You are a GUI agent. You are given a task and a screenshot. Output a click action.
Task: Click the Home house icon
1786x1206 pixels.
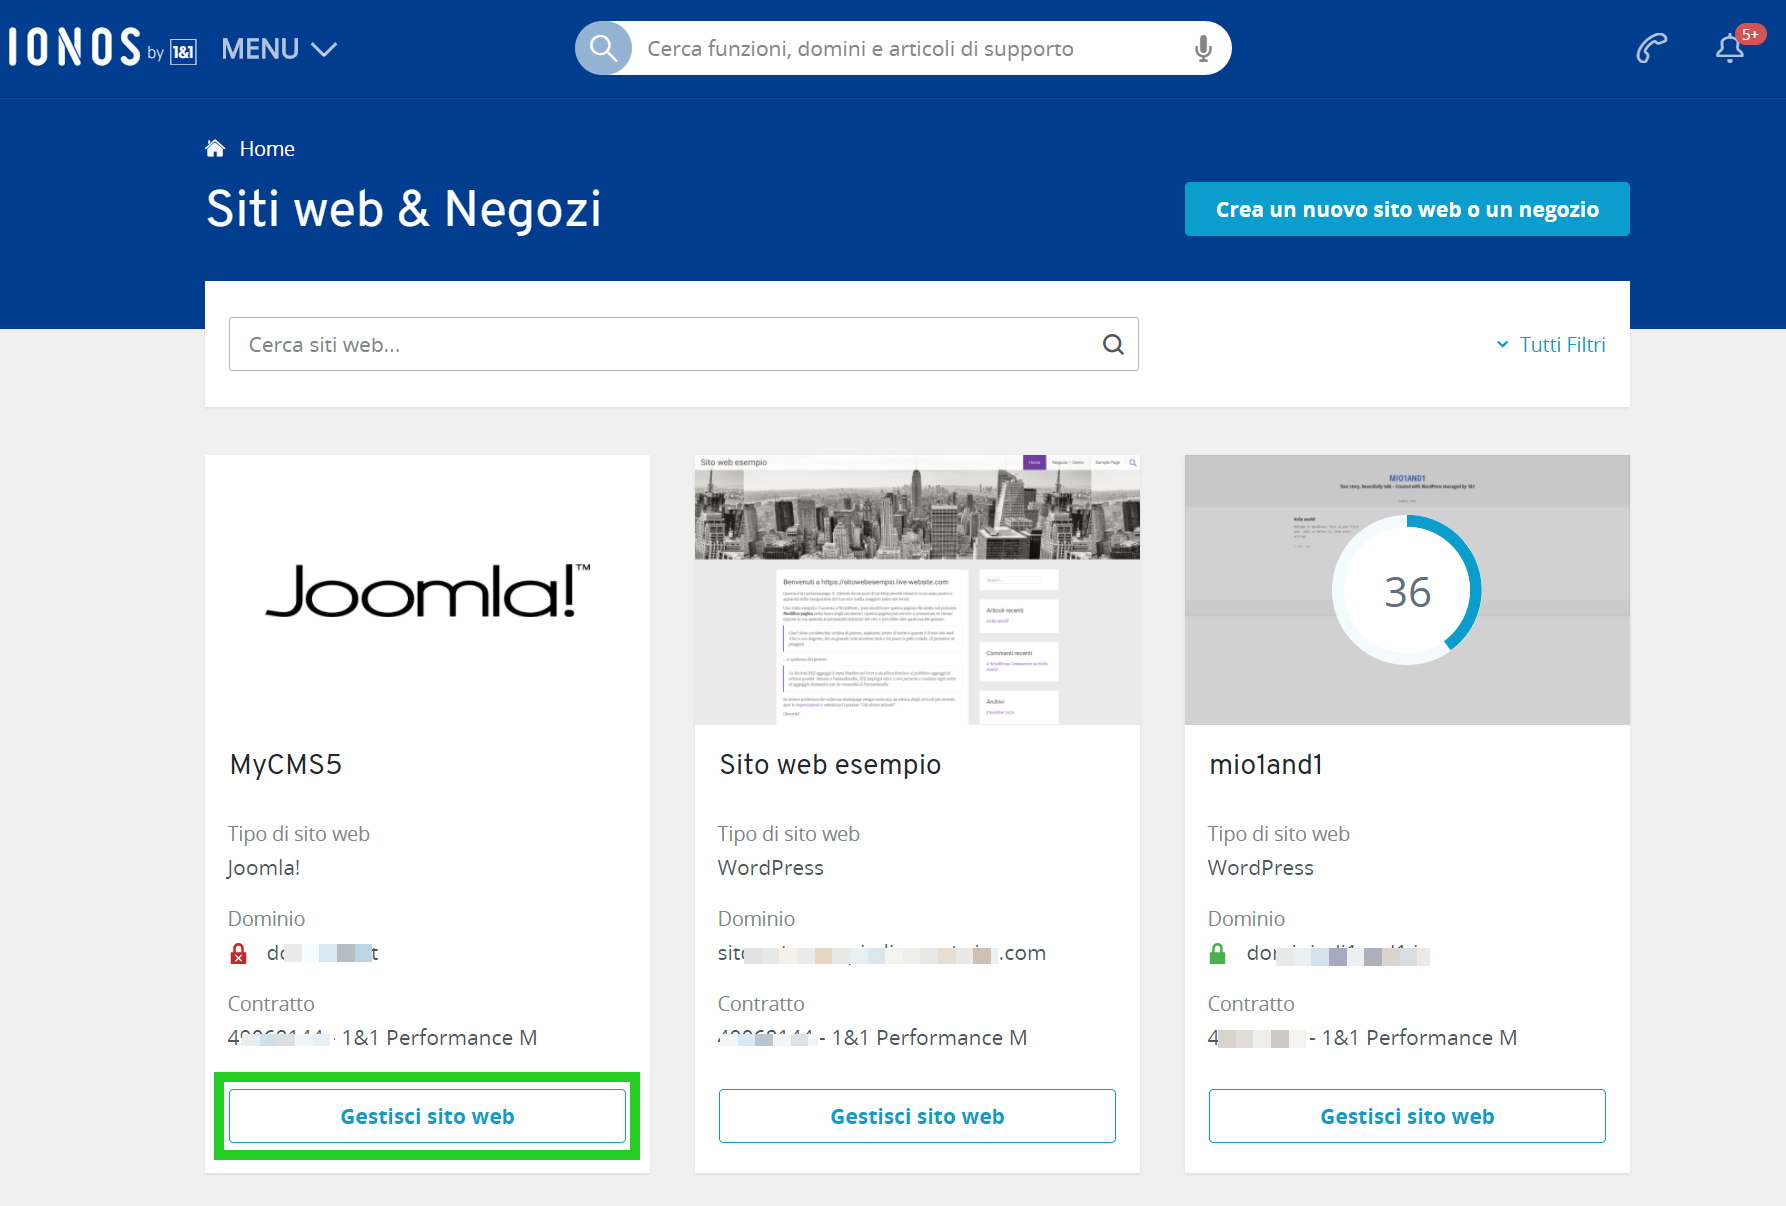[215, 148]
